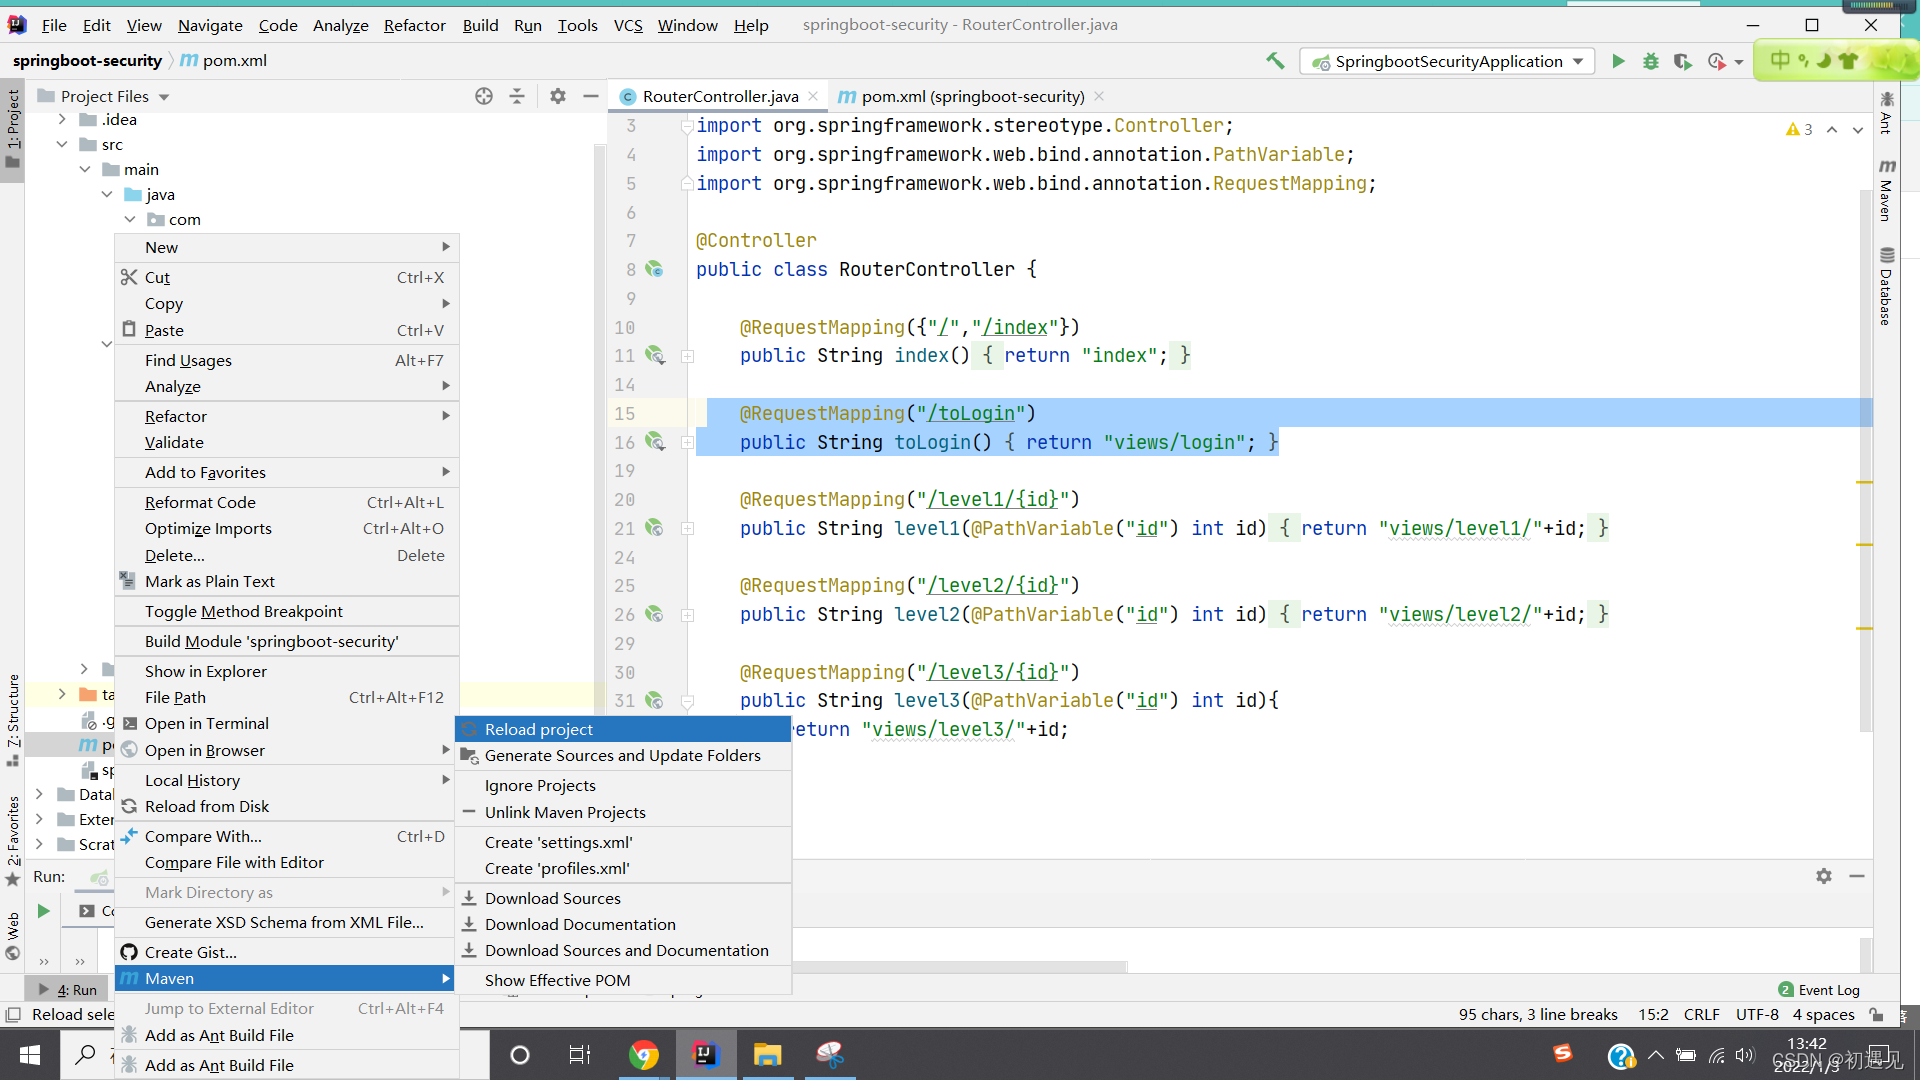Rerun with green play in Run panel

click(x=43, y=911)
